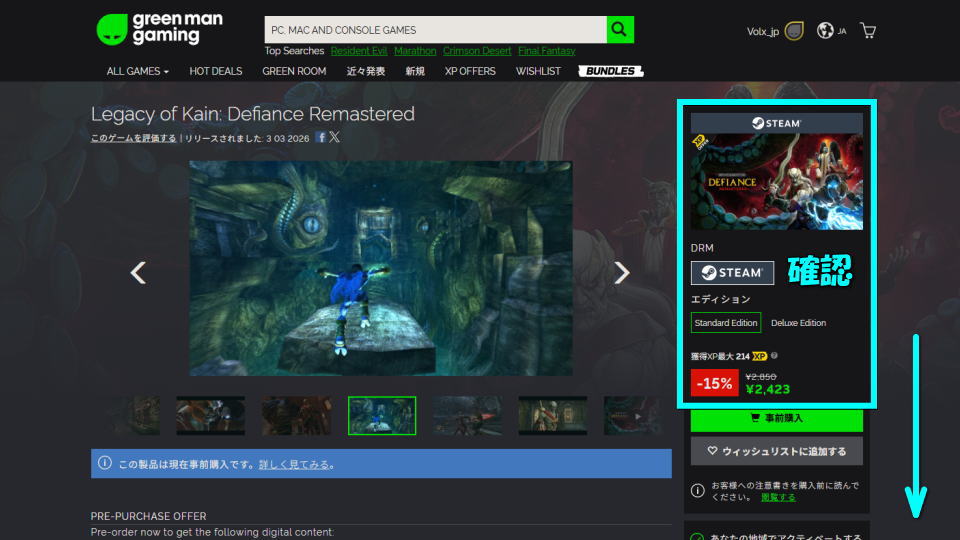This screenshot has width=960, height=540.
Task: Focus the game search input field
Action: click(x=435, y=30)
